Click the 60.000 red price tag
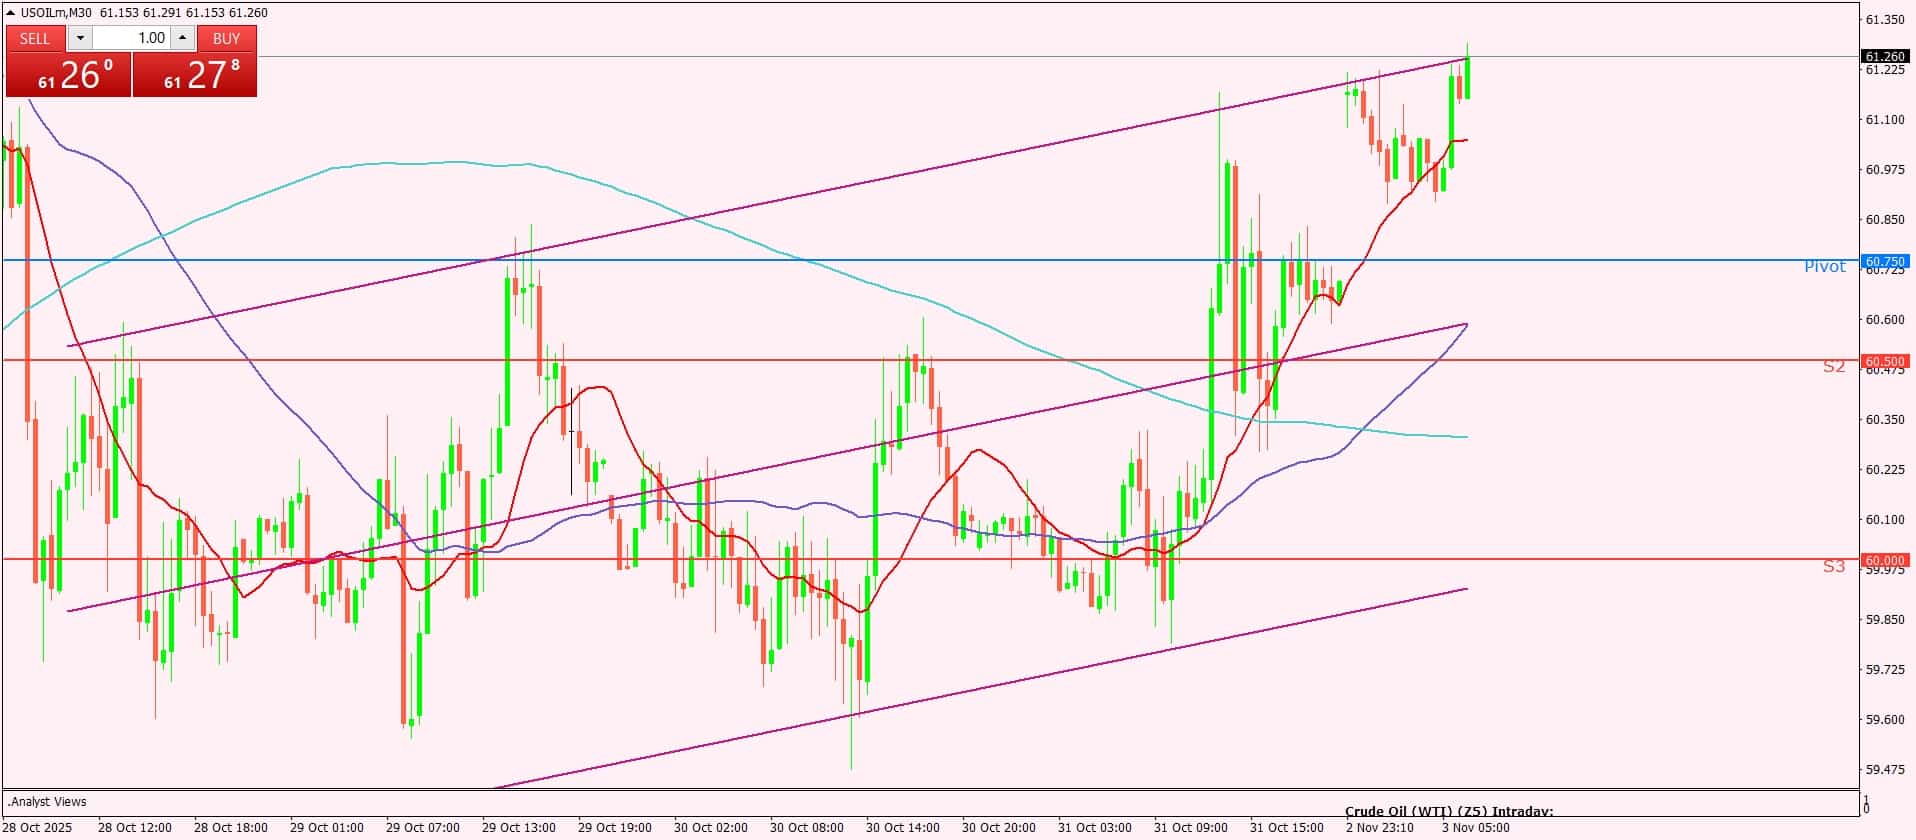The image size is (1916, 840). tap(1885, 561)
